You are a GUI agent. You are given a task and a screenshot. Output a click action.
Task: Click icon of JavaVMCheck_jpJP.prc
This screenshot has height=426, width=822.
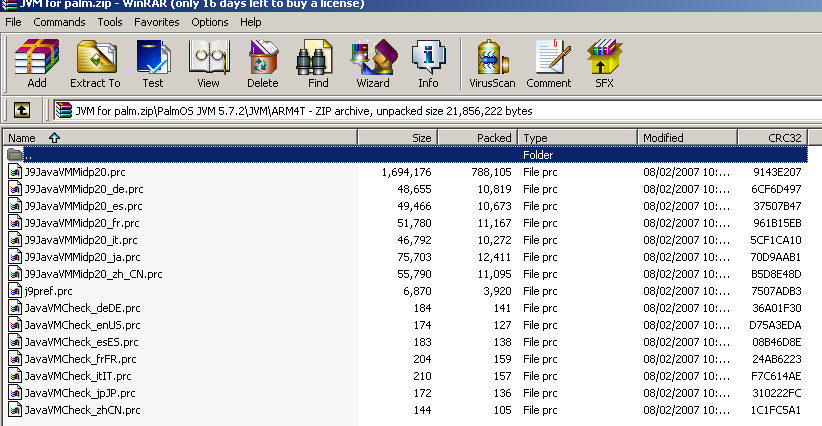[15, 393]
